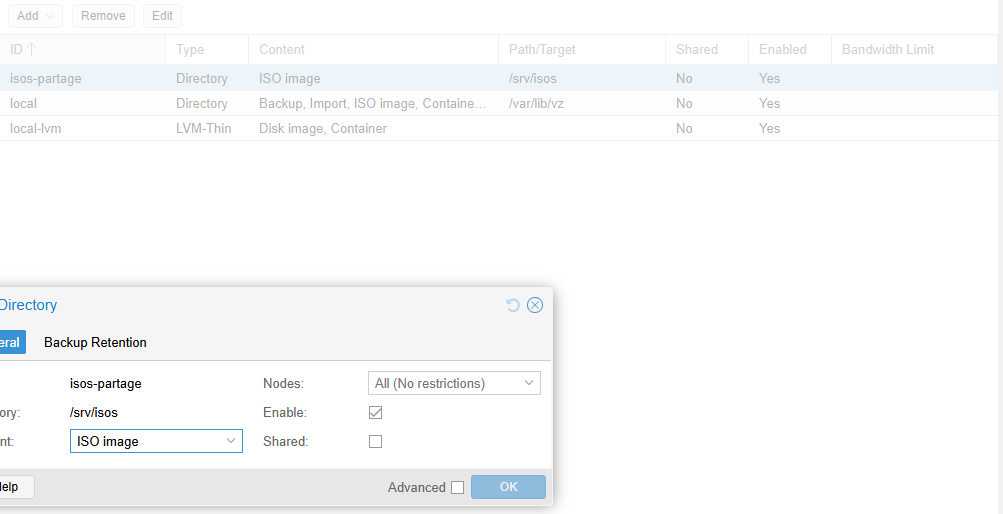Screen dimensions: 1003x514
Task: Switch to the Backup Retention tab
Action: tap(95, 343)
